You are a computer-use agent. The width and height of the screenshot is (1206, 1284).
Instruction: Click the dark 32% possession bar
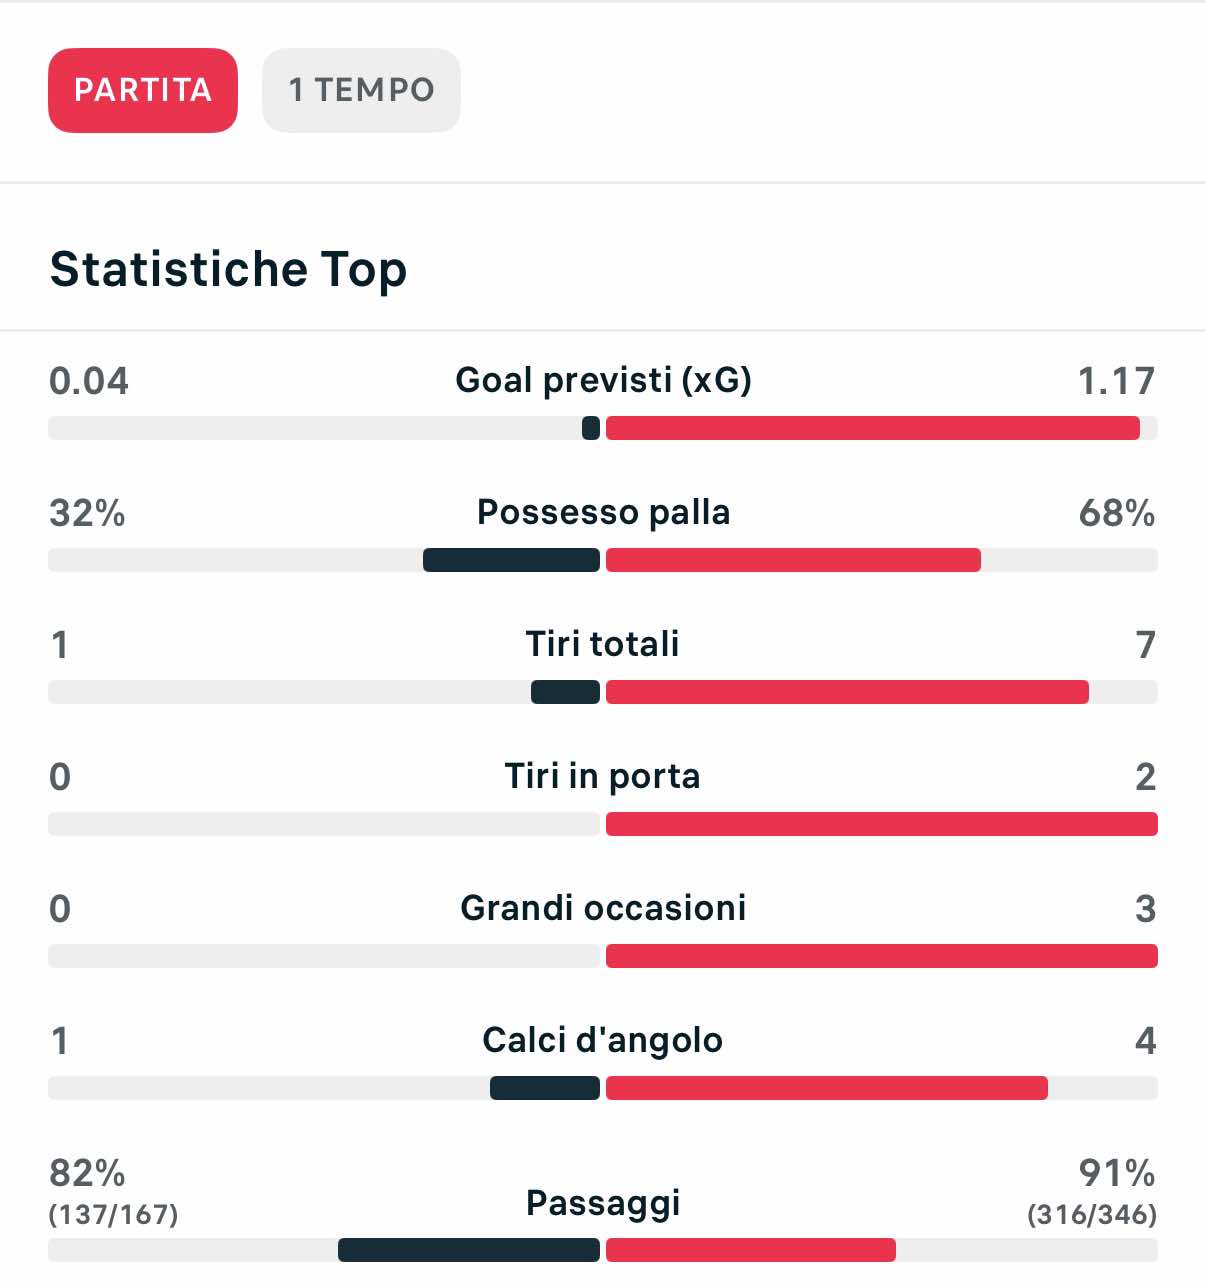[511, 560]
